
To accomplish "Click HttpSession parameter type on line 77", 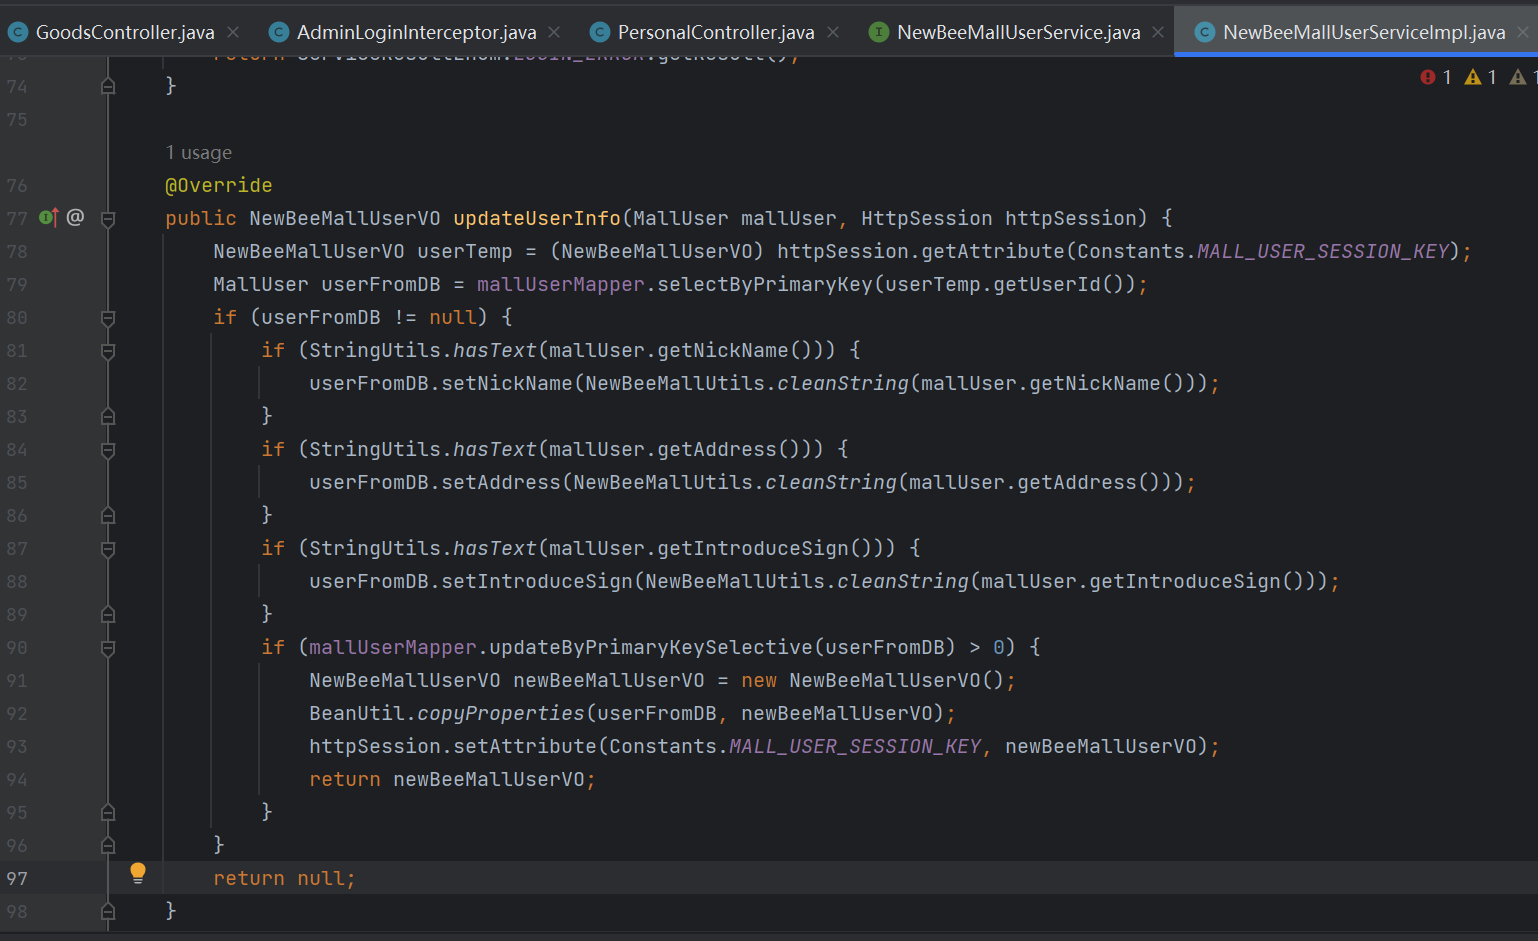I will pyautogui.click(x=927, y=218).
